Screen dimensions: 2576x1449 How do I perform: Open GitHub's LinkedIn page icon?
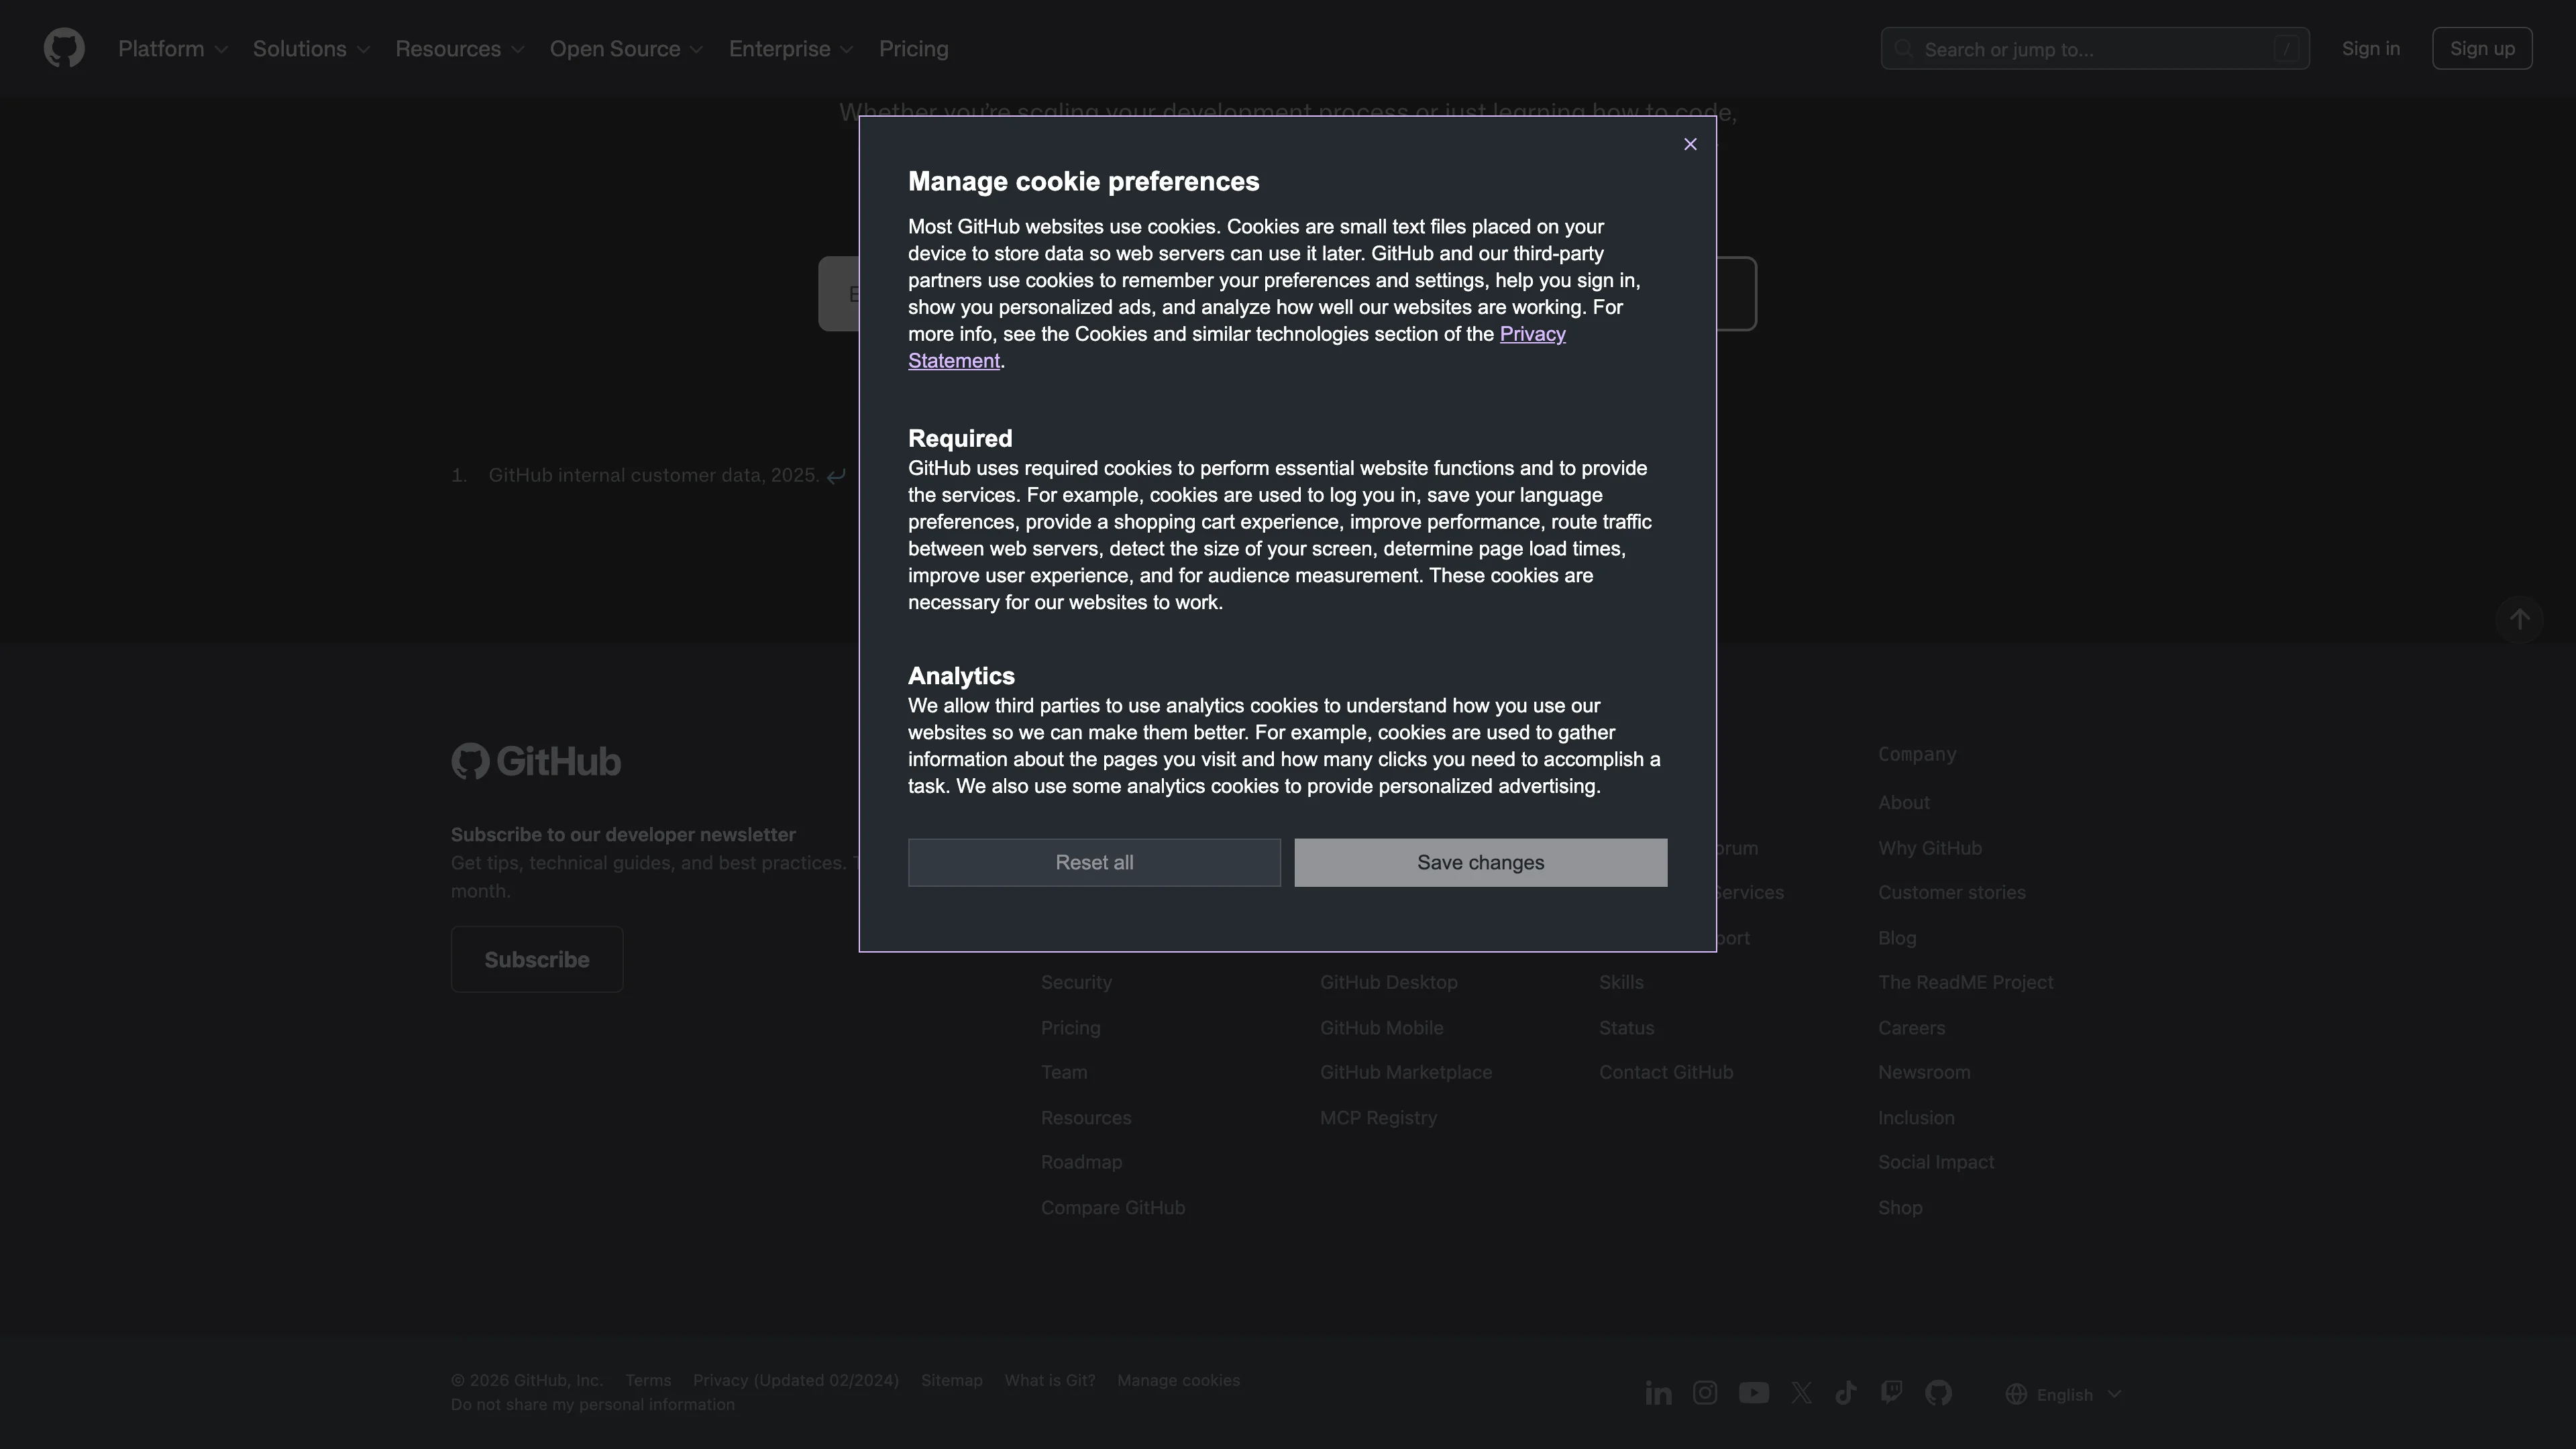coord(1658,1393)
